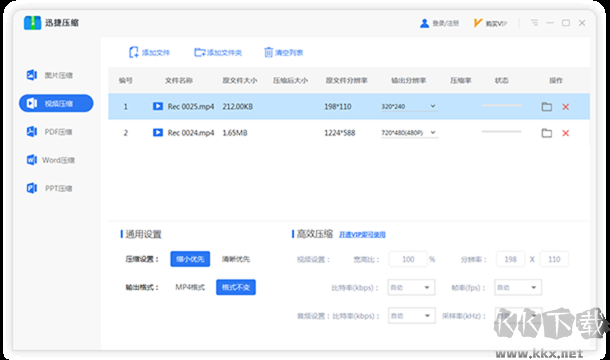Screen dimensions: 610x360
Task: Select MP4格式 output format
Action: [190, 287]
